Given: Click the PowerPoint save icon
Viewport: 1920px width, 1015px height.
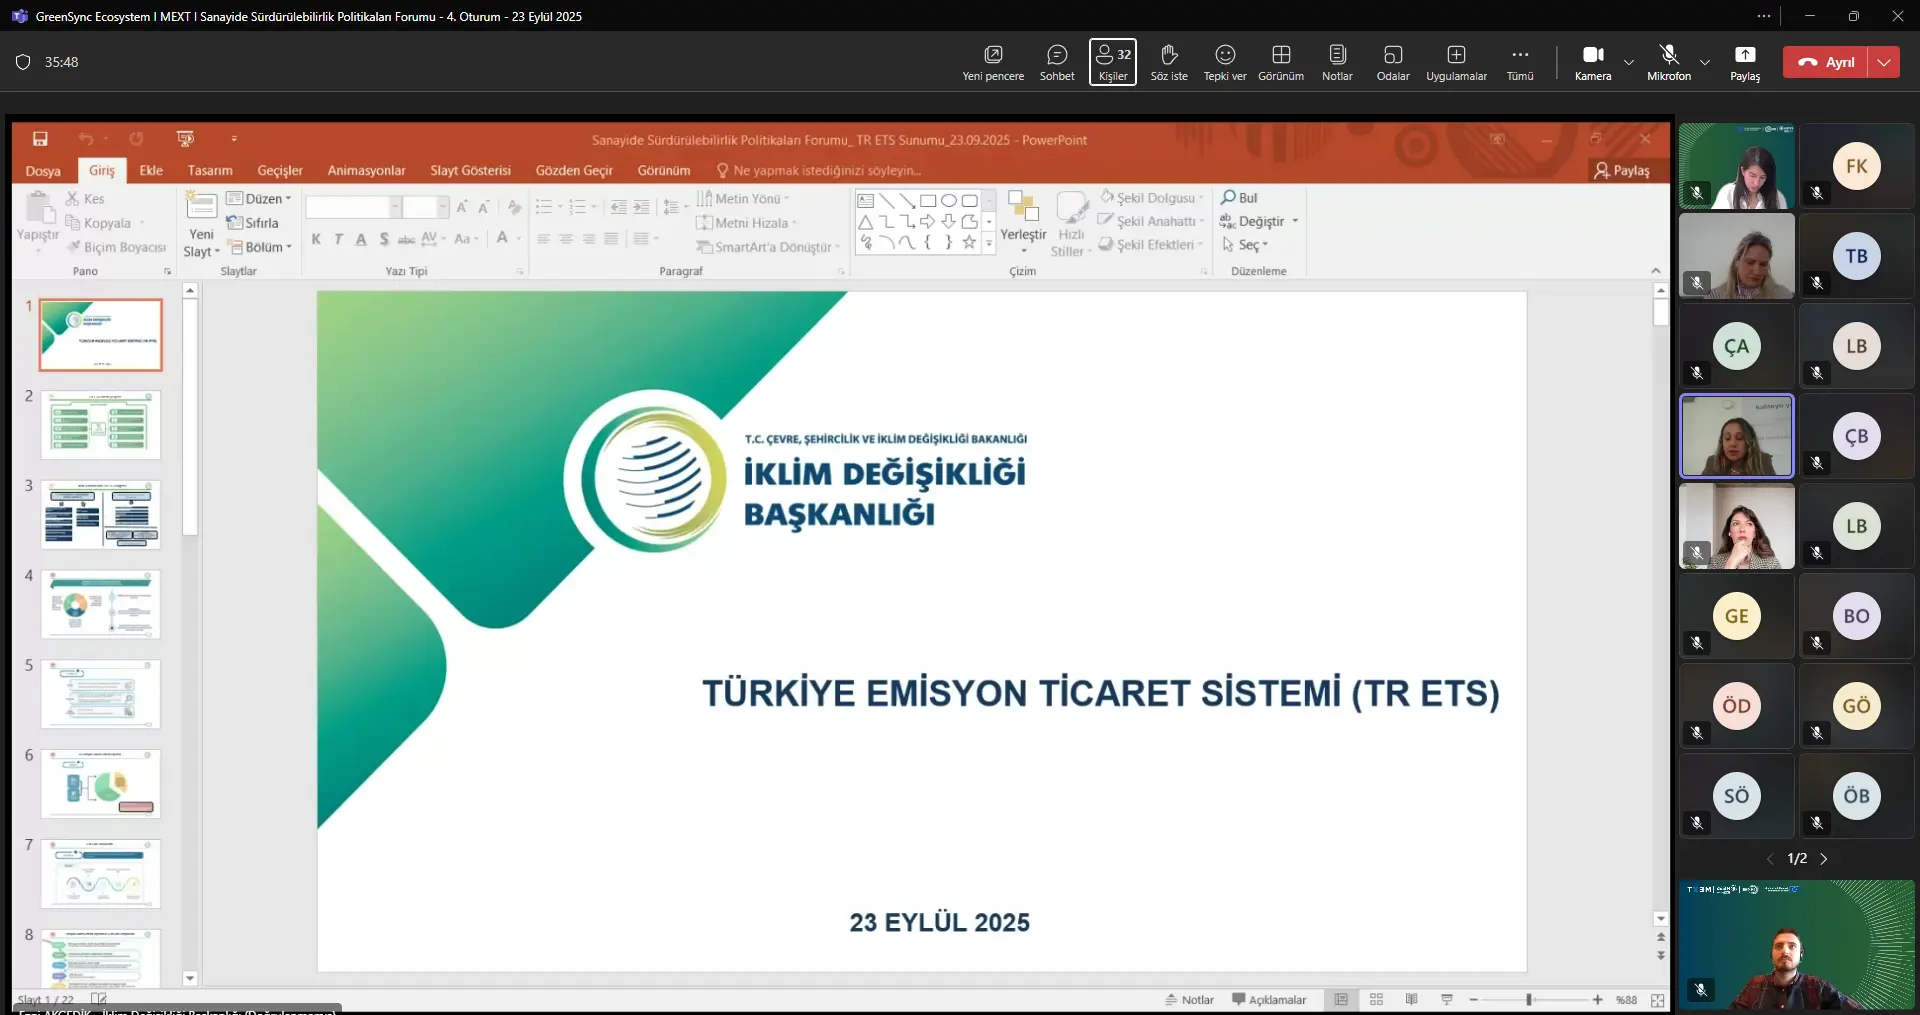Looking at the screenshot, I should [x=40, y=139].
